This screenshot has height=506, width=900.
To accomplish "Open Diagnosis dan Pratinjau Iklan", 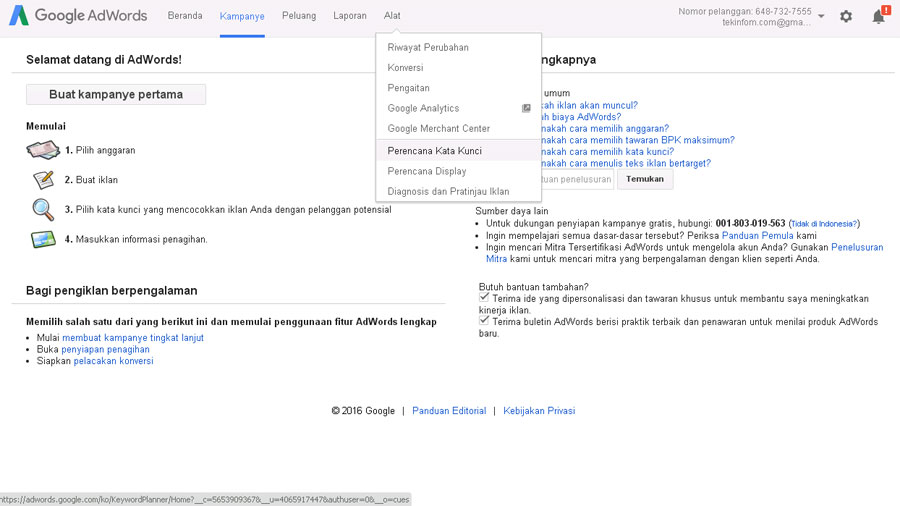I will click(x=459, y=192).
